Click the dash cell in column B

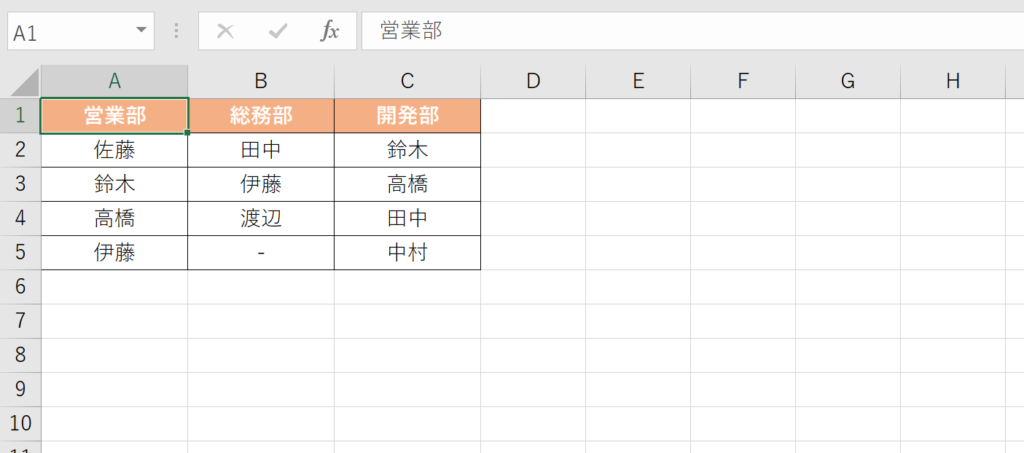[x=261, y=253]
